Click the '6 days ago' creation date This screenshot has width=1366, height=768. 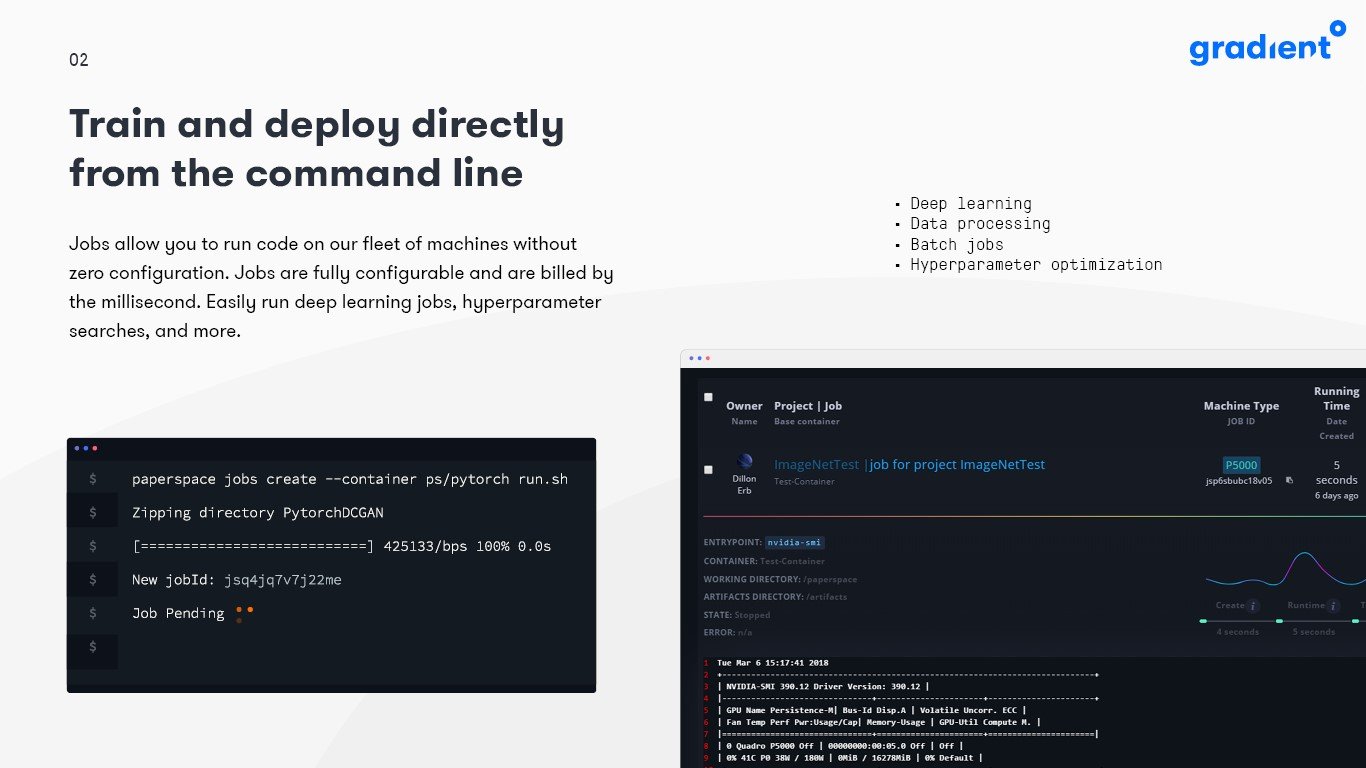(1336, 496)
